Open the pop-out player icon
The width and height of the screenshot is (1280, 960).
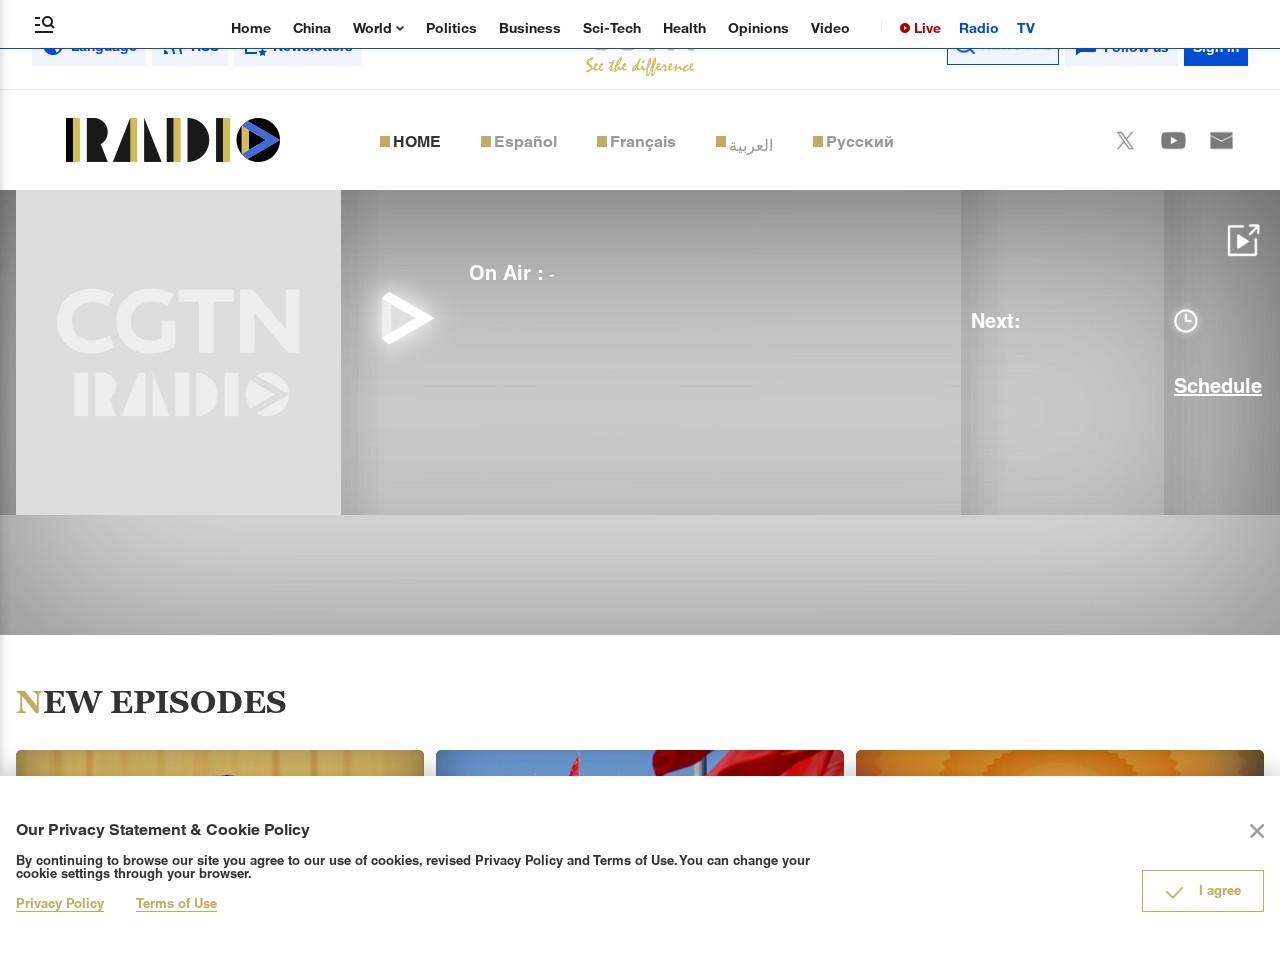[x=1242, y=240]
